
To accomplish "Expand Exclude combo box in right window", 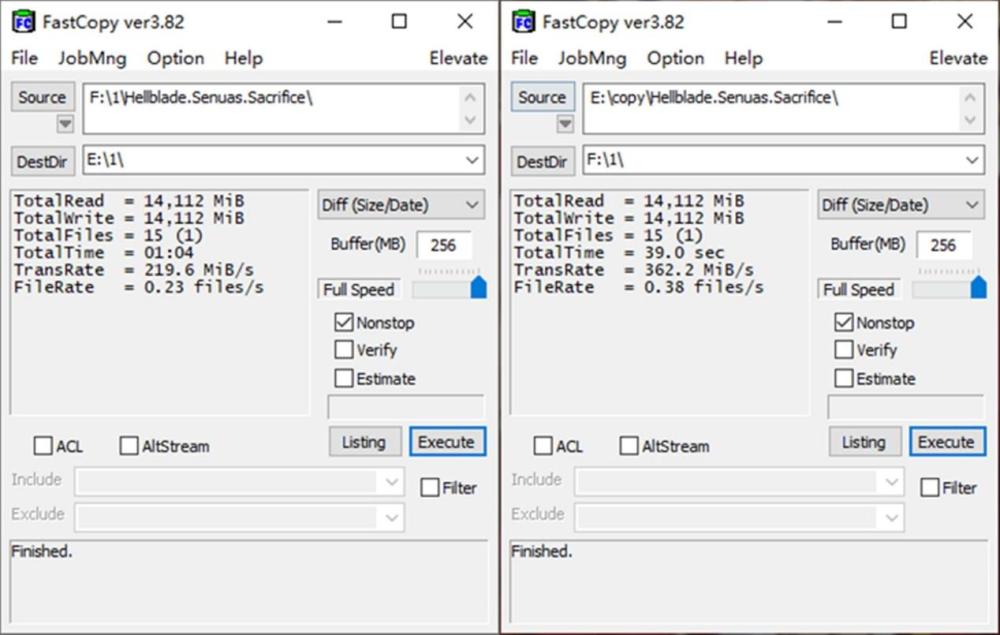I will (x=892, y=517).
